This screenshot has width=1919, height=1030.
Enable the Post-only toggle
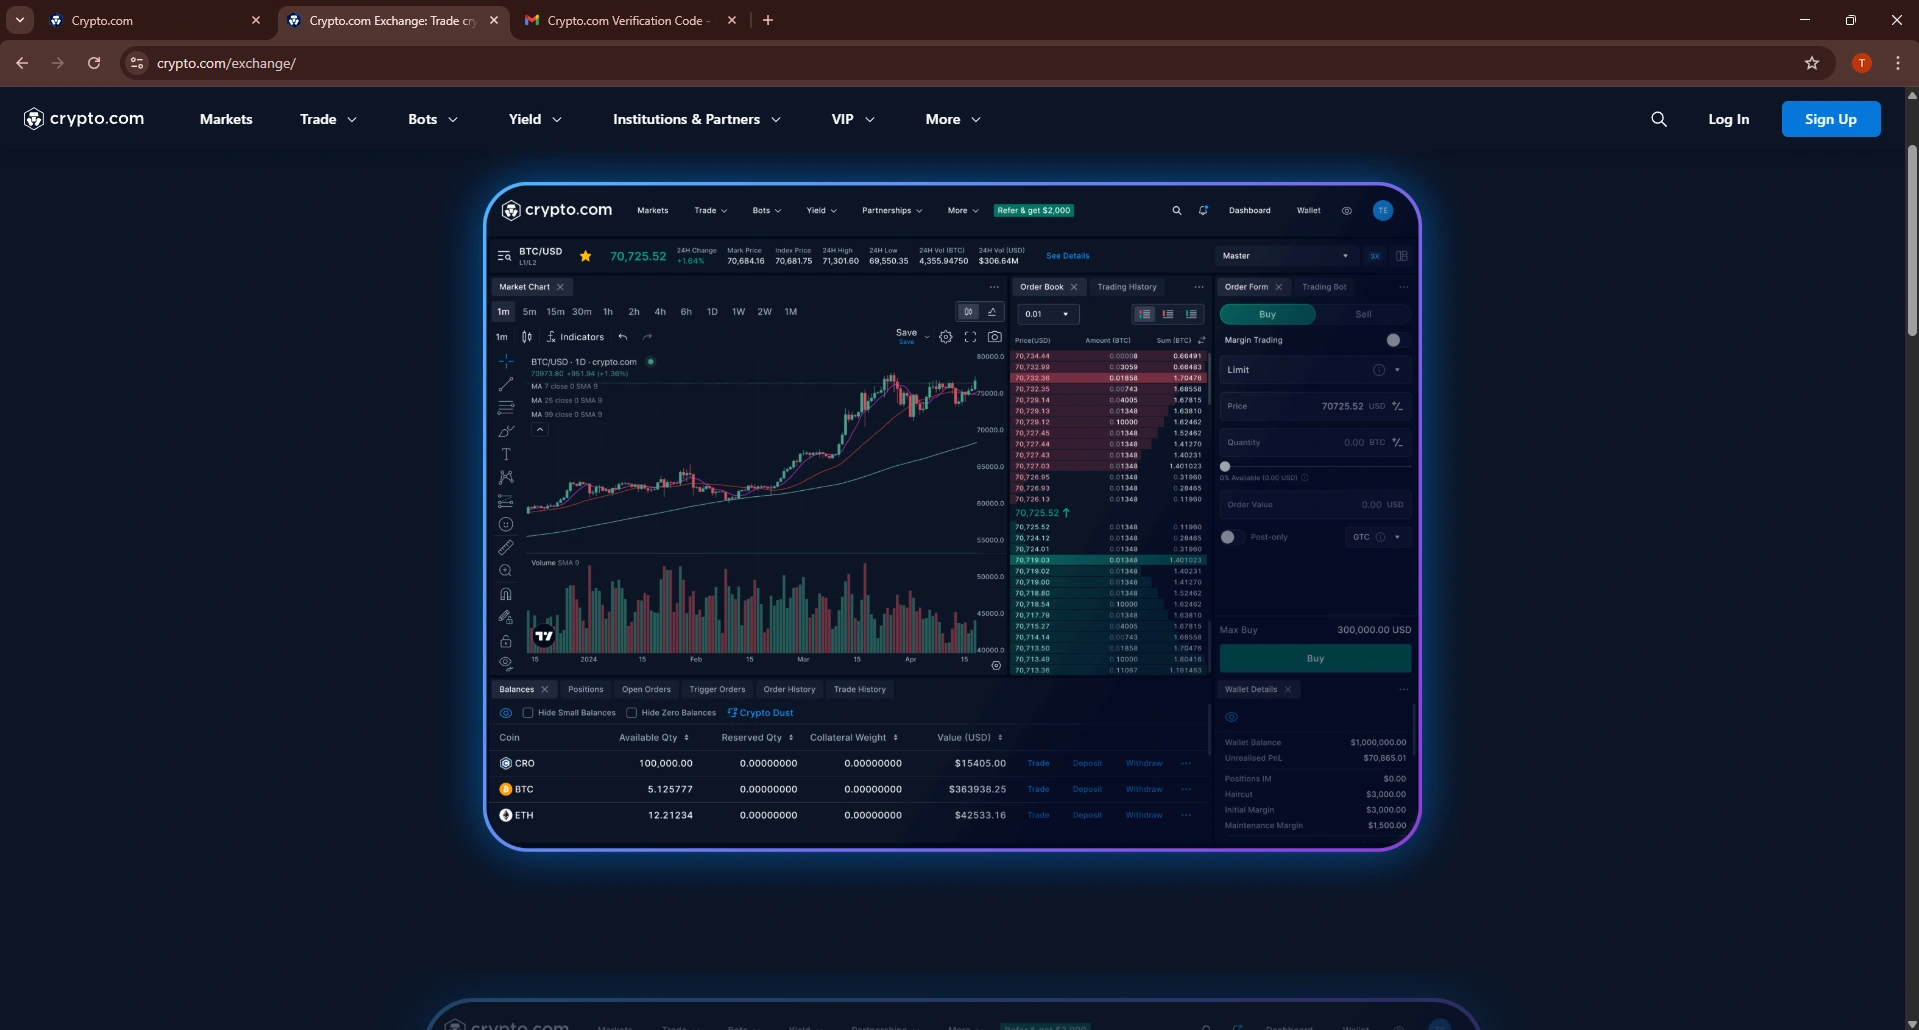1228,537
